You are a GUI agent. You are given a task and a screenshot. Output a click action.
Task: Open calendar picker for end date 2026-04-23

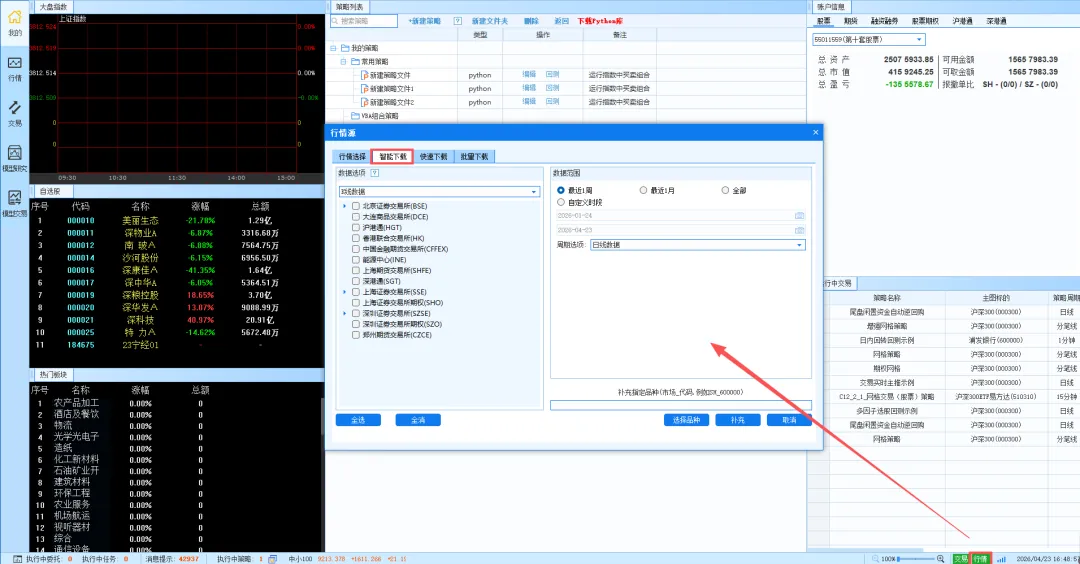tap(799, 230)
